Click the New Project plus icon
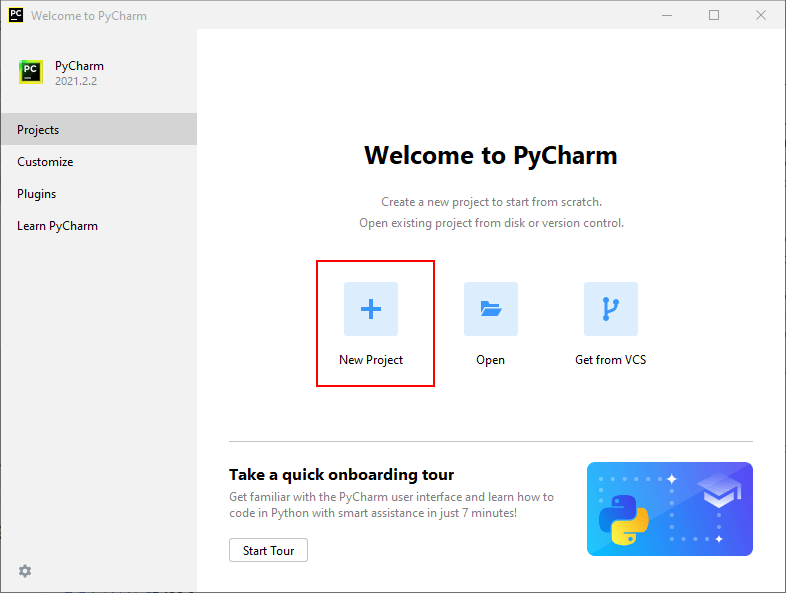Image resolution: width=786 pixels, height=593 pixels. click(x=371, y=309)
